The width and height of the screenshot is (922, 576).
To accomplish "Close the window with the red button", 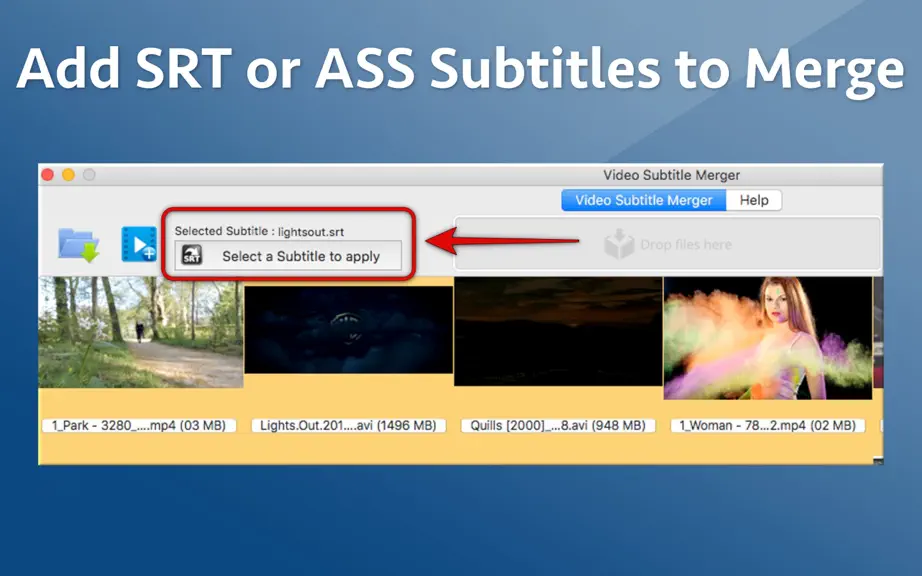I will (48, 175).
